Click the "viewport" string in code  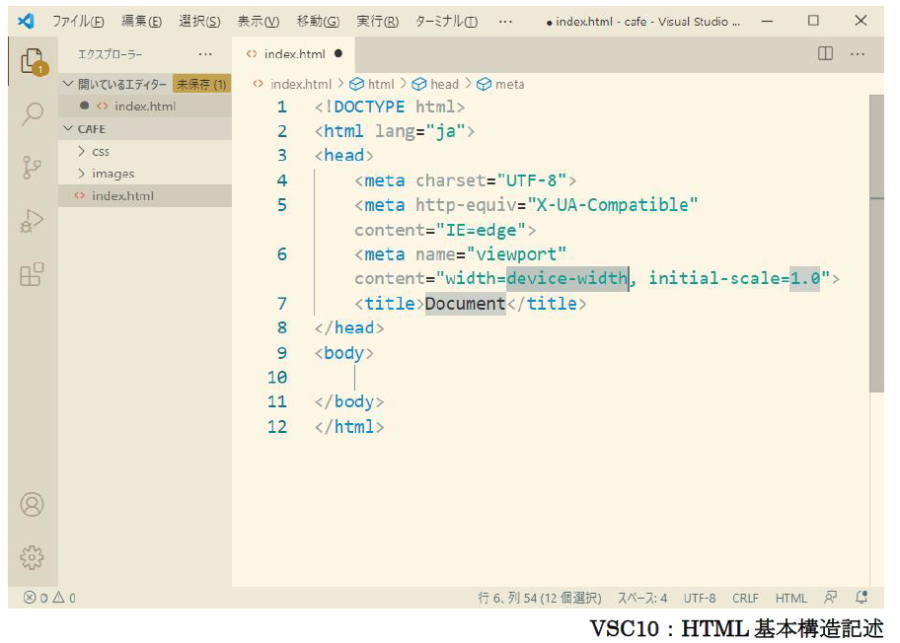[x=517, y=254]
